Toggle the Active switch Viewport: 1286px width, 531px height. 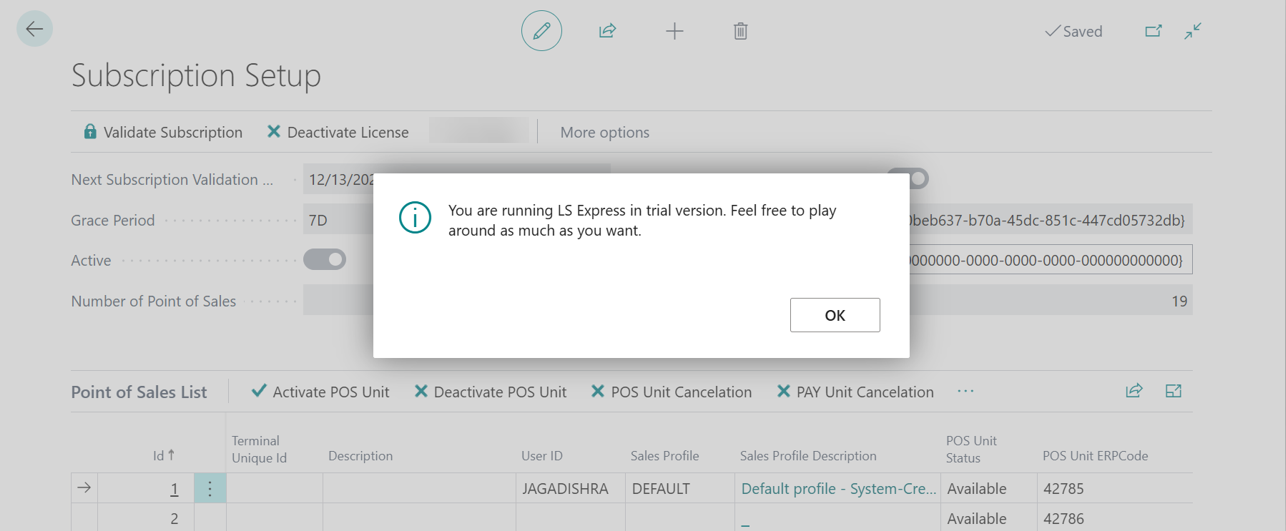(325, 260)
